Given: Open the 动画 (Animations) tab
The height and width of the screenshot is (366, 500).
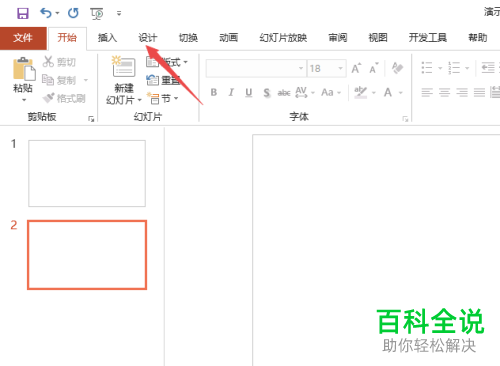Looking at the screenshot, I should tap(229, 38).
